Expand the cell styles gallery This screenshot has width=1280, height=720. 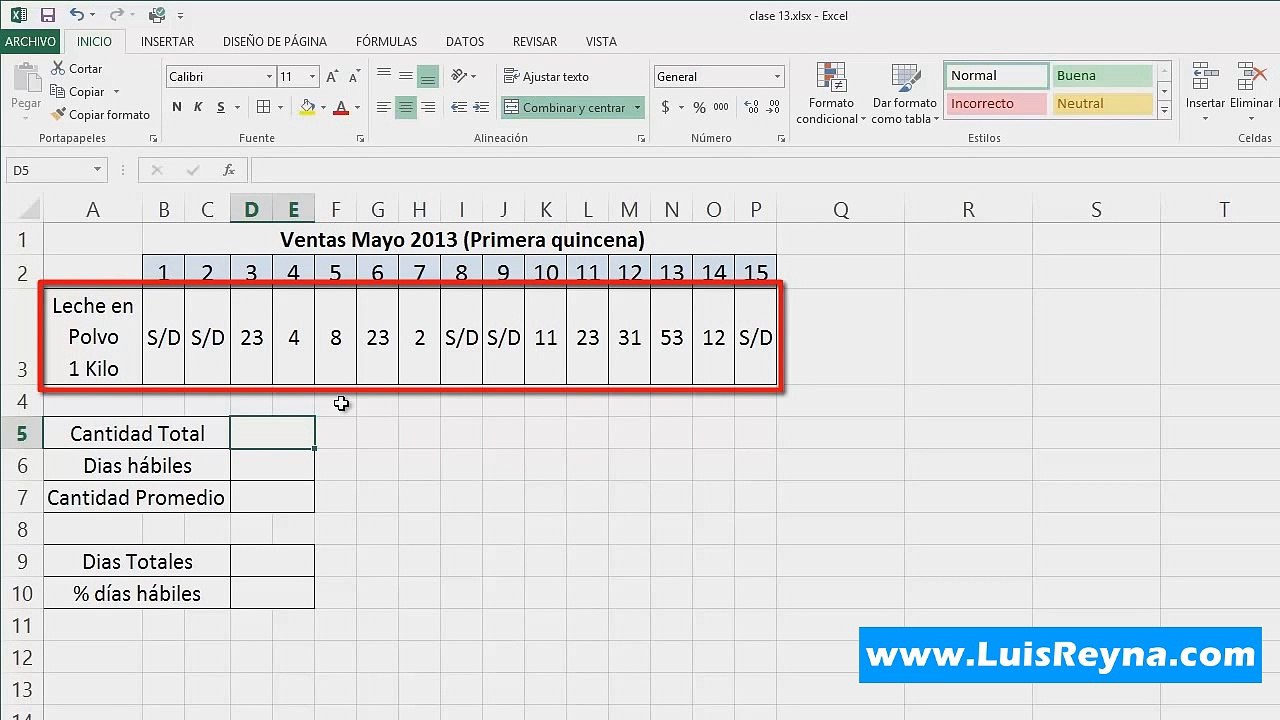click(x=1164, y=112)
